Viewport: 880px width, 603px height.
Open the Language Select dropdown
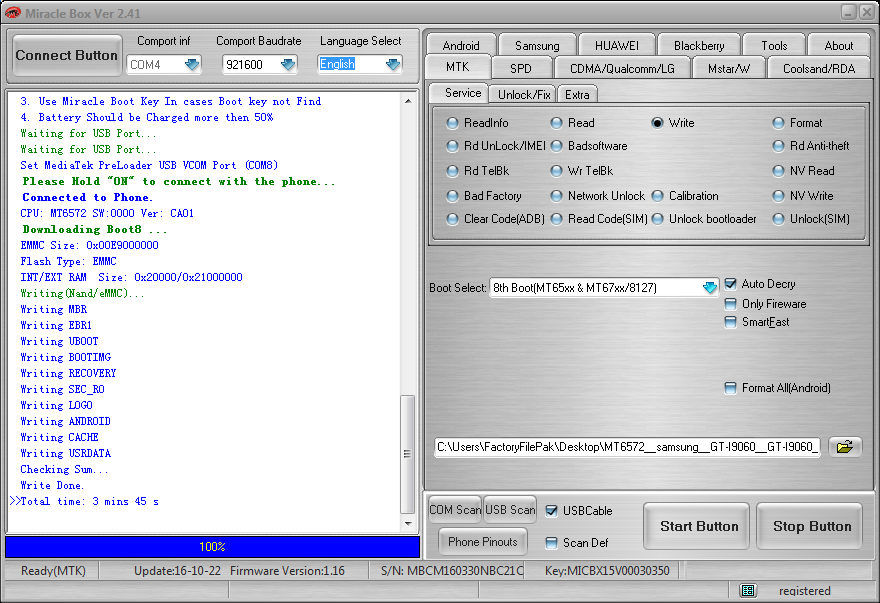point(393,65)
